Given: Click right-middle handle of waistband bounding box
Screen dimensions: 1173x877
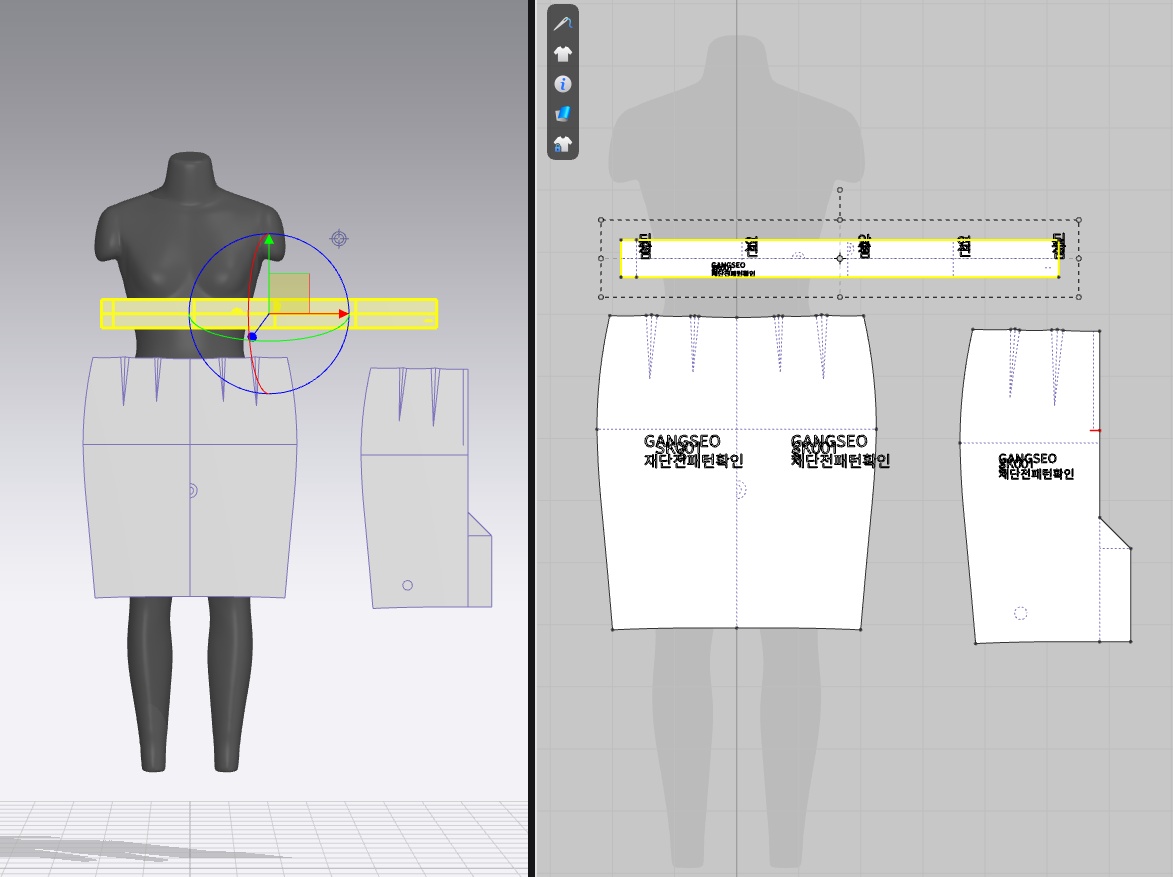Looking at the screenshot, I should 1078,258.
